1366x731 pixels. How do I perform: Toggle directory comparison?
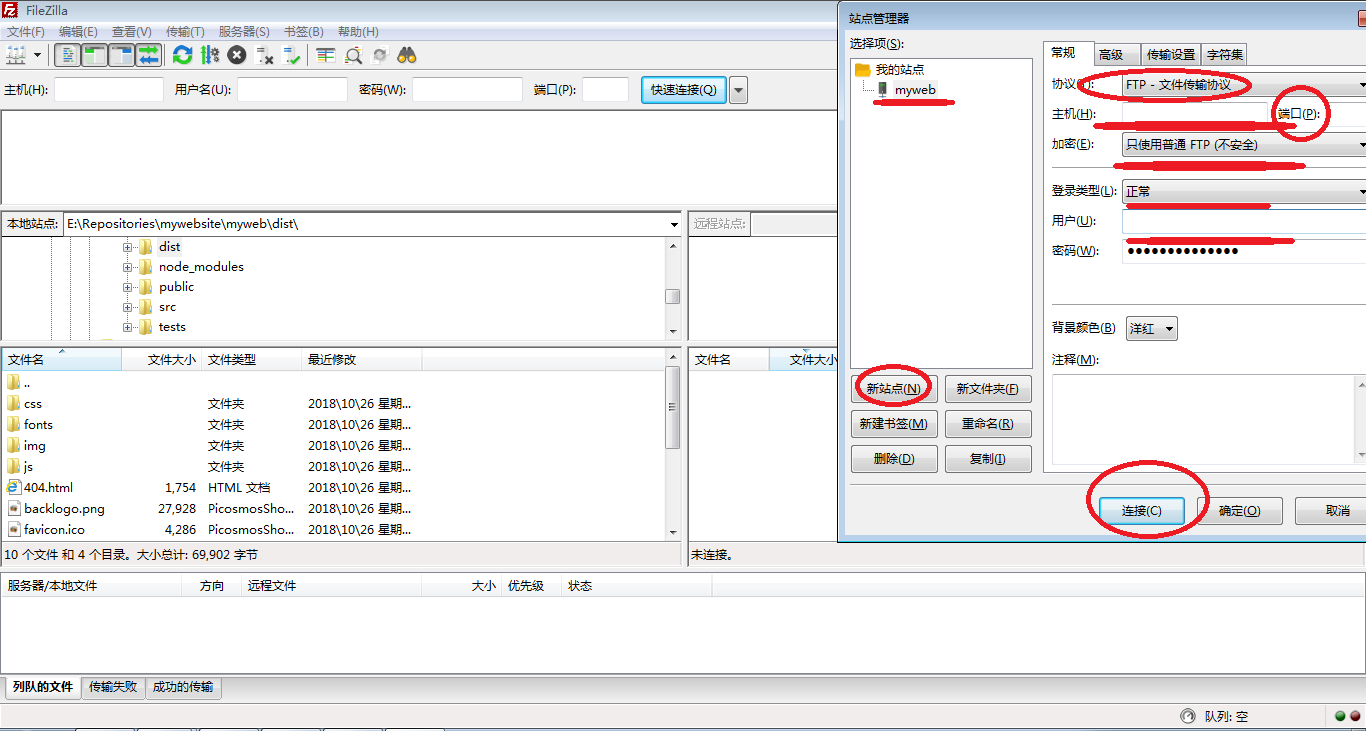[x=353, y=55]
